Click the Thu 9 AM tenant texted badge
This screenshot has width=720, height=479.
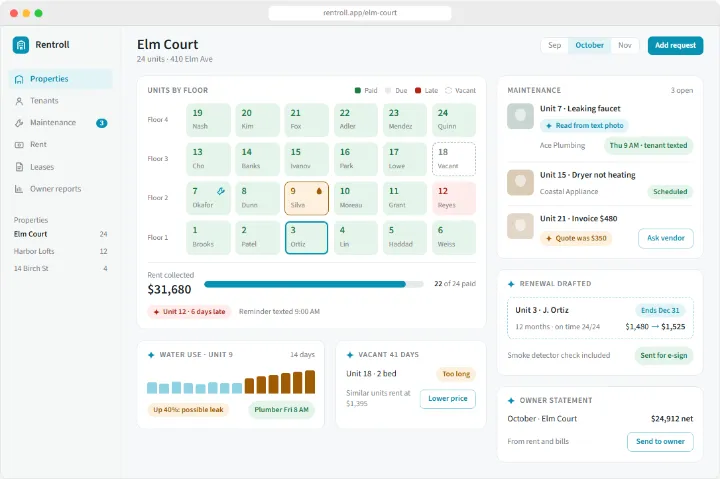coord(648,146)
